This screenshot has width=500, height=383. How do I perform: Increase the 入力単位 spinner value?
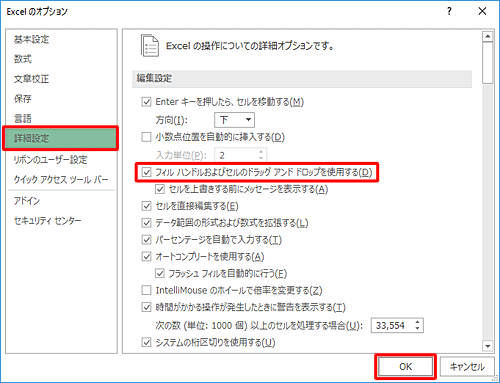pyautogui.click(x=261, y=152)
